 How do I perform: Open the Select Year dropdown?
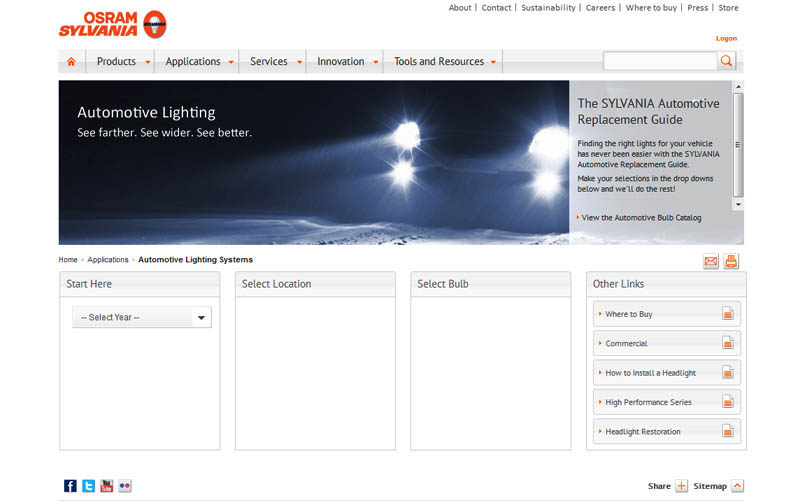point(142,317)
